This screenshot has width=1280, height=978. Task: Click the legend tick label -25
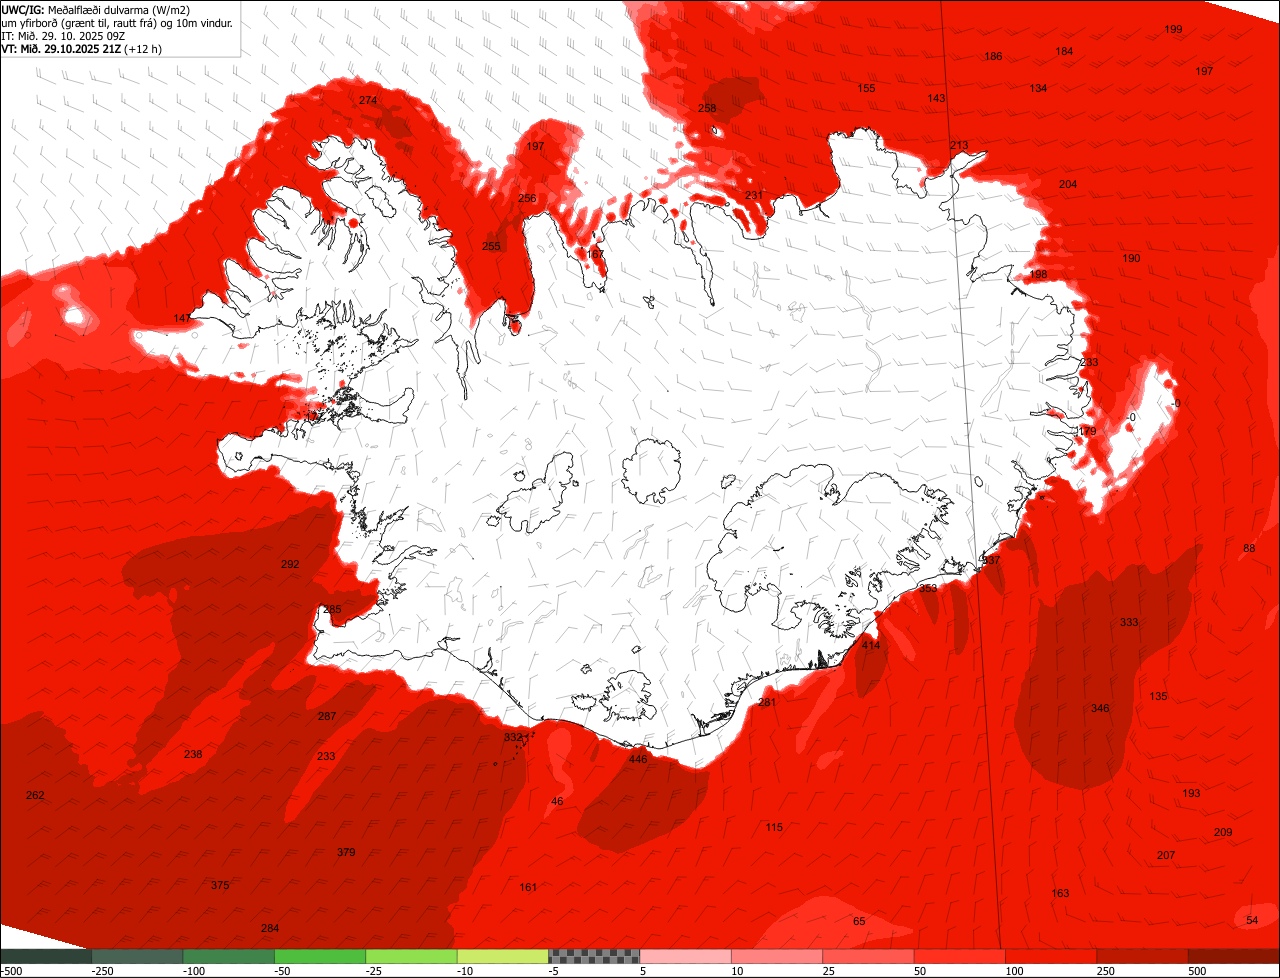(x=374, y=971)
